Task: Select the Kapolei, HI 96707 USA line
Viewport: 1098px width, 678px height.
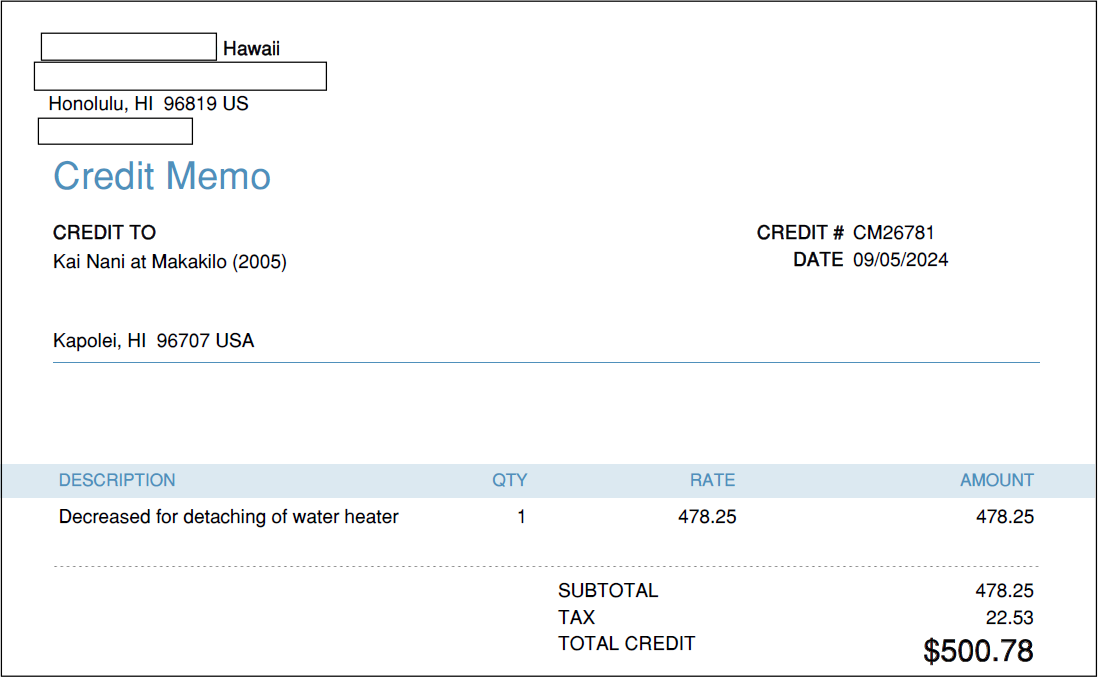Action: (x=153, y=341)
